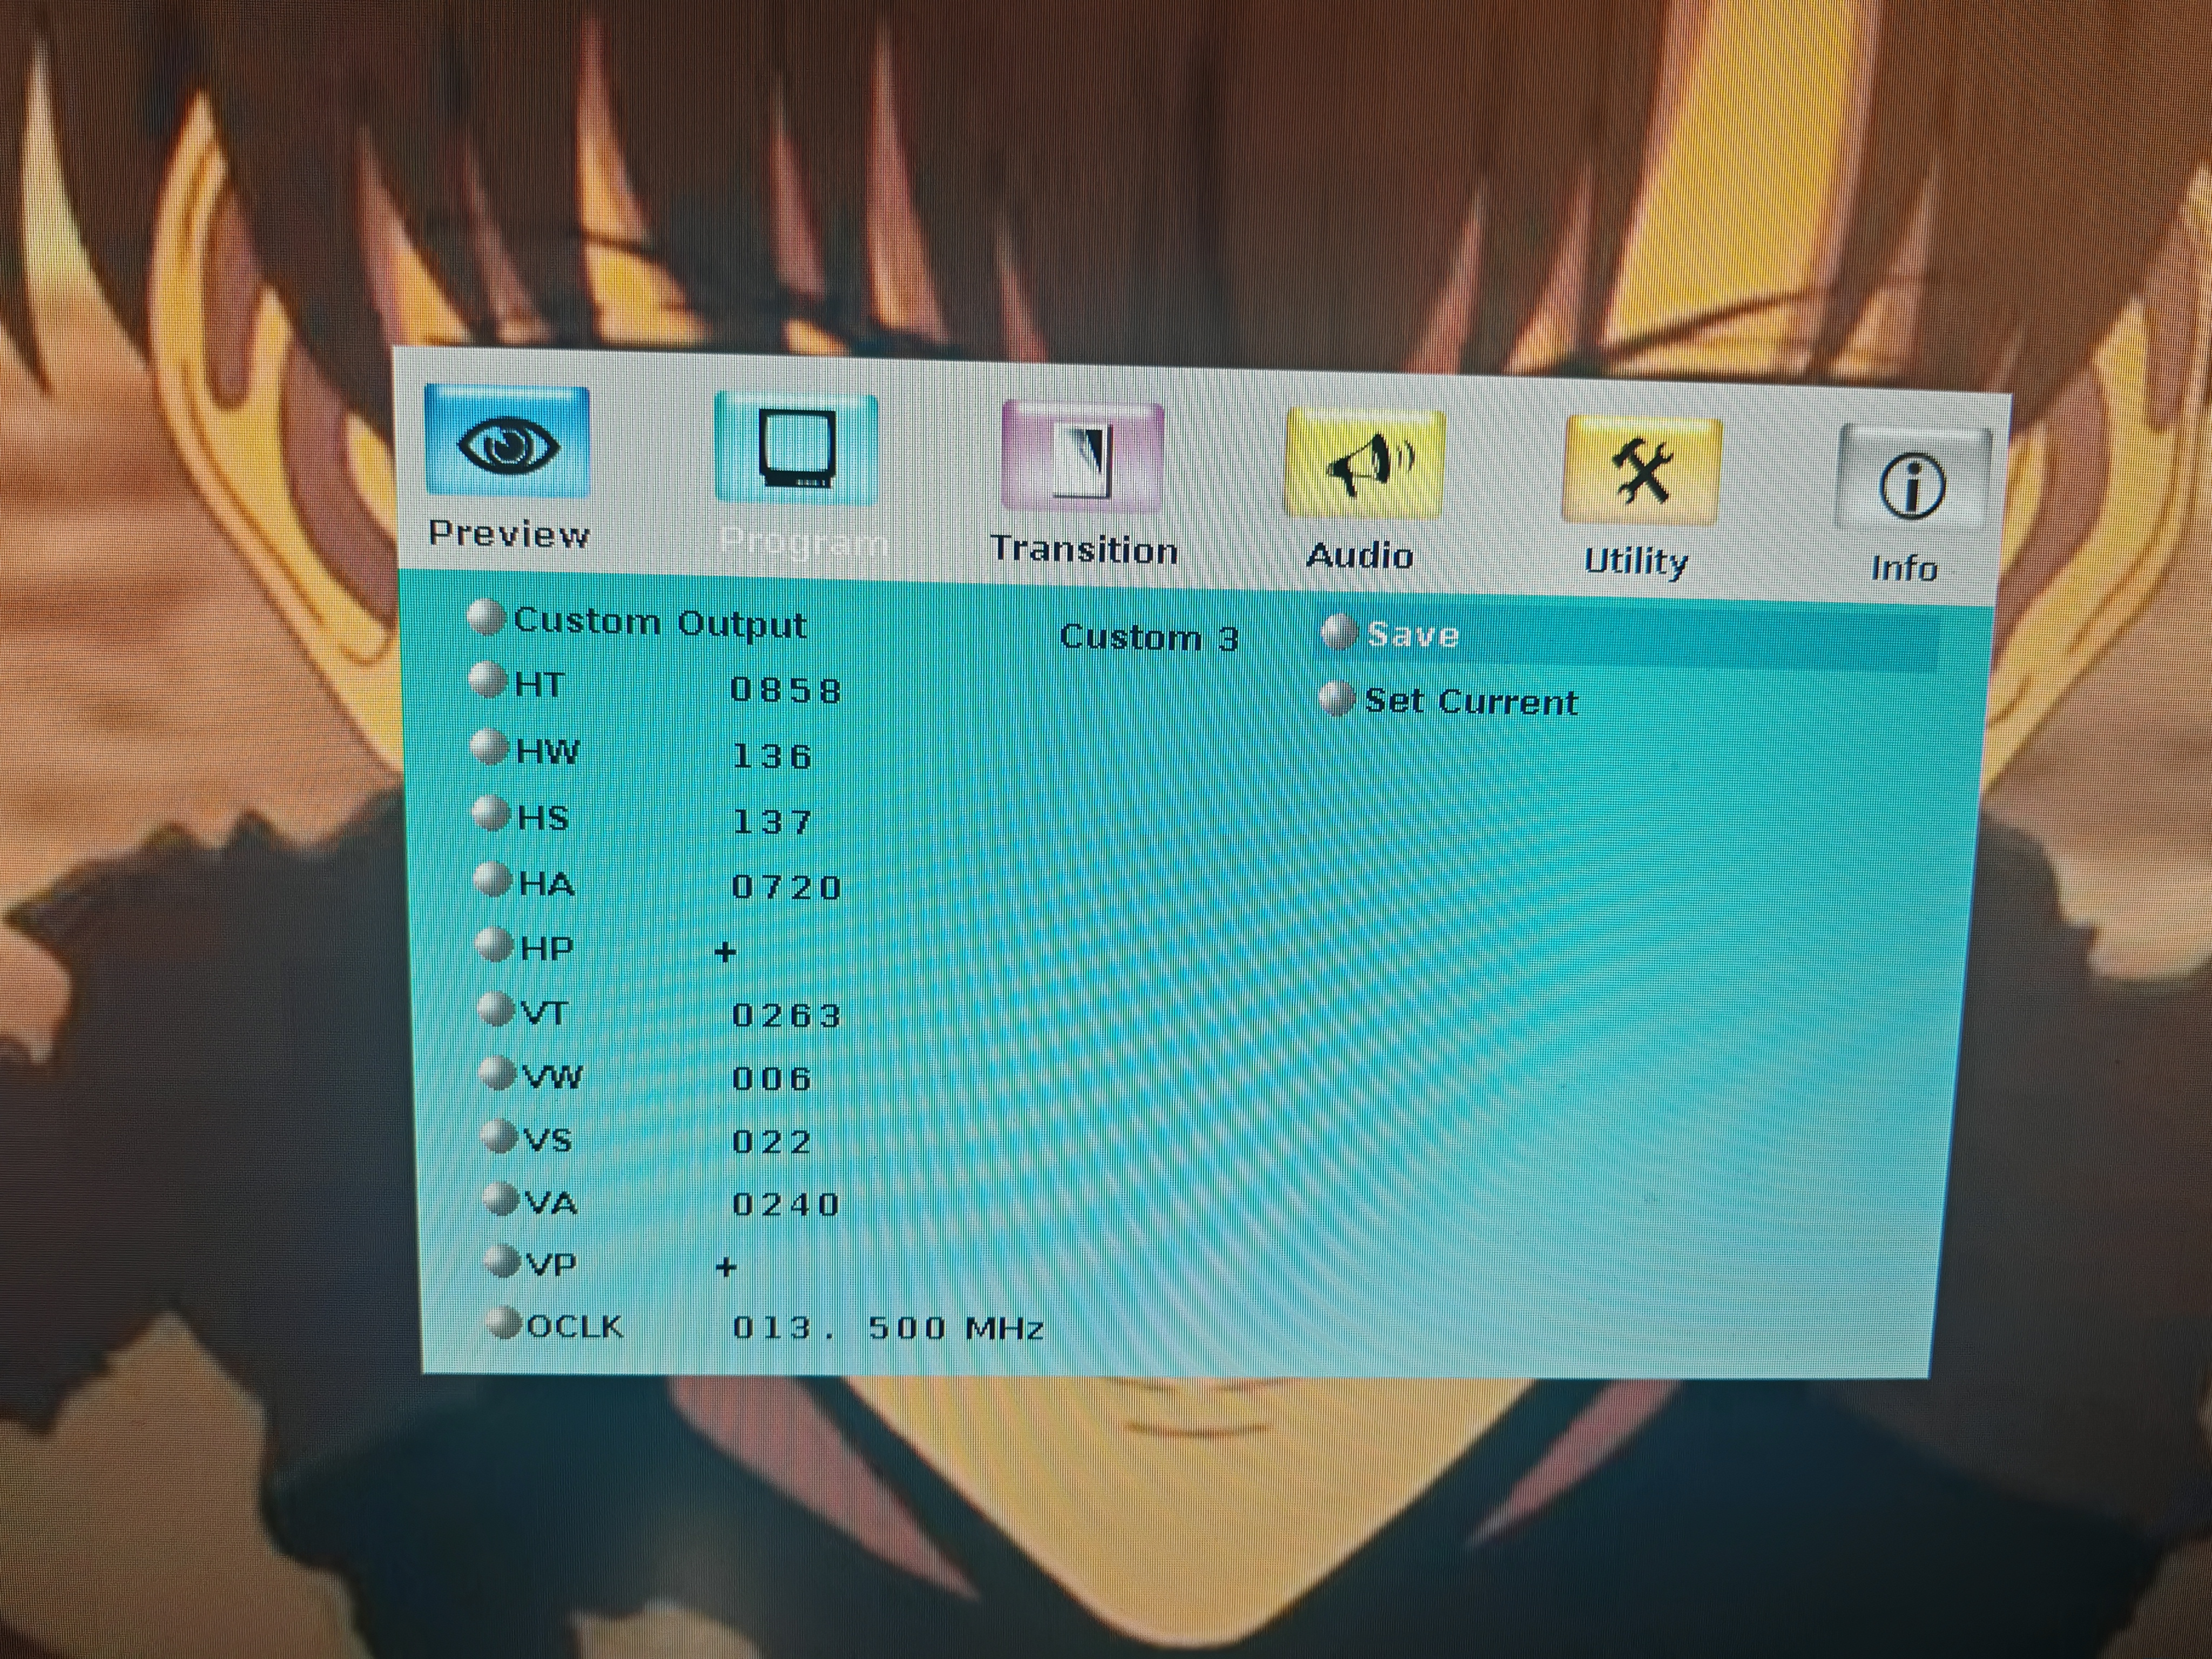Click the VP label
The width and height of the screenshot is (2212, 1659).
pos(551,1265)
